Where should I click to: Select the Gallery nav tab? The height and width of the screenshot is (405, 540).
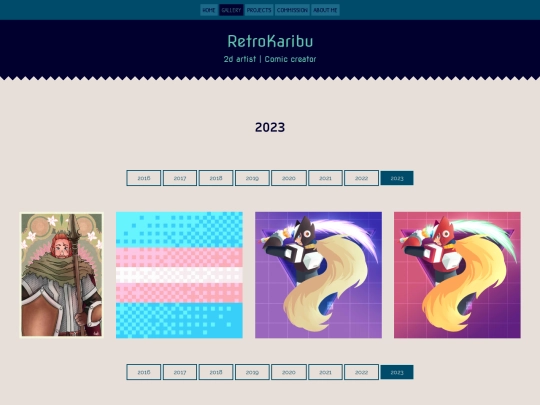tap(231, 10)
